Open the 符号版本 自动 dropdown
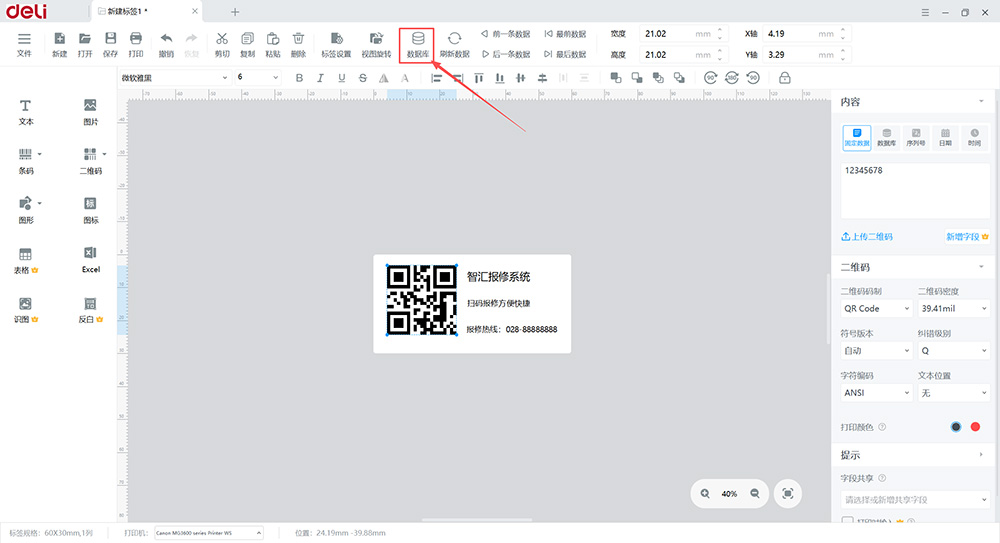1000x543 pixels. pos(876,350)
